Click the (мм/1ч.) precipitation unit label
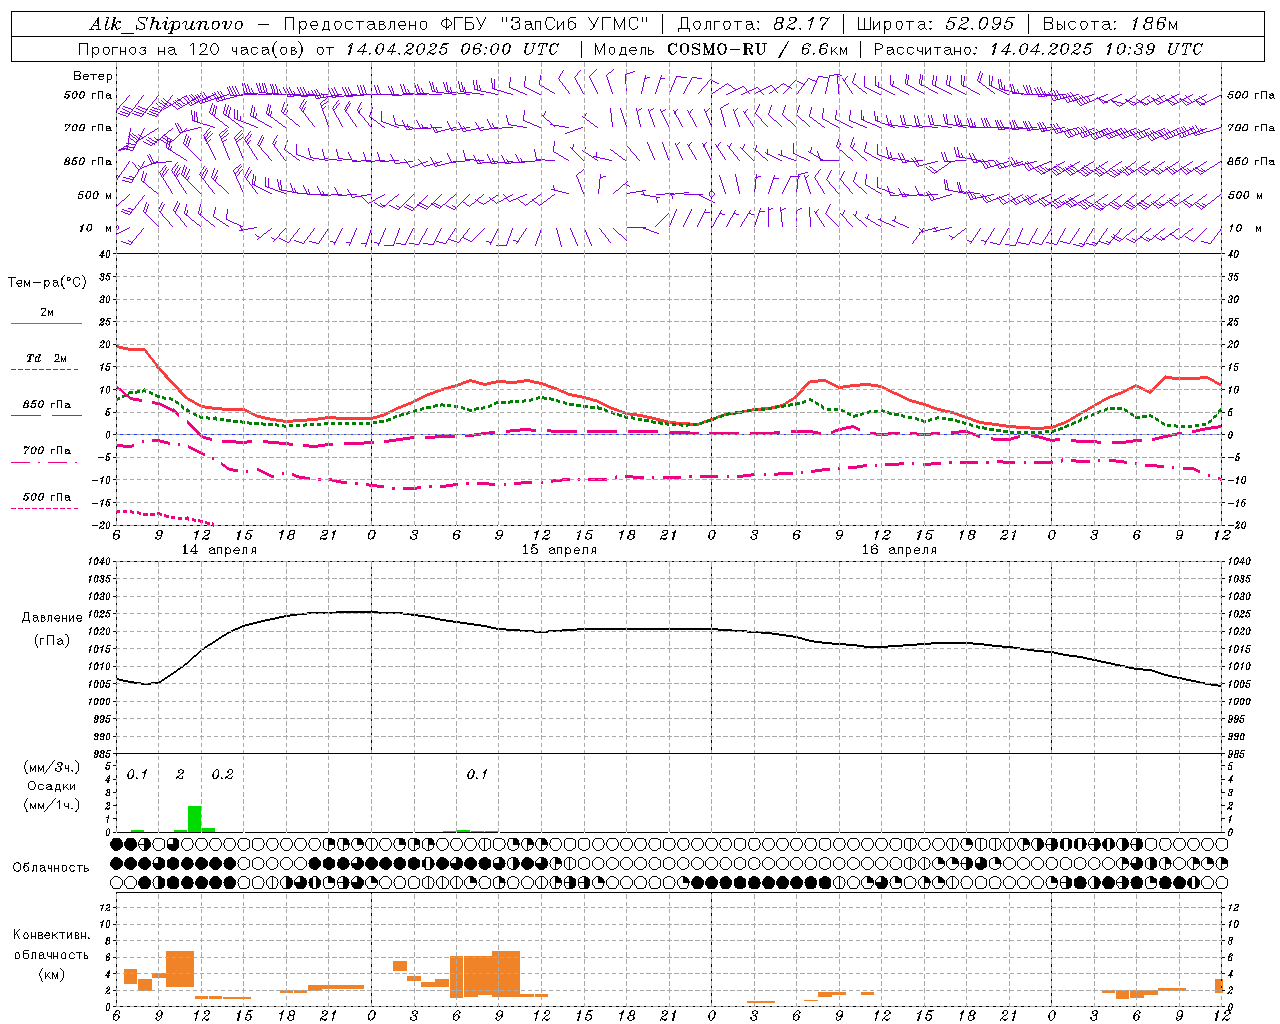 point(52,805)
